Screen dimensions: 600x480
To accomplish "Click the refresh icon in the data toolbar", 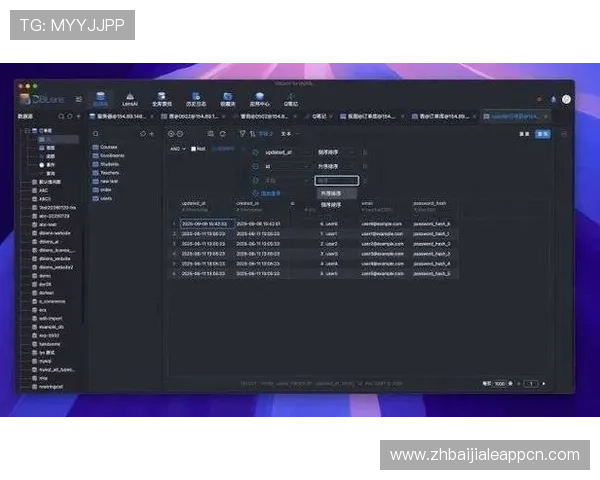I will 222,133.
